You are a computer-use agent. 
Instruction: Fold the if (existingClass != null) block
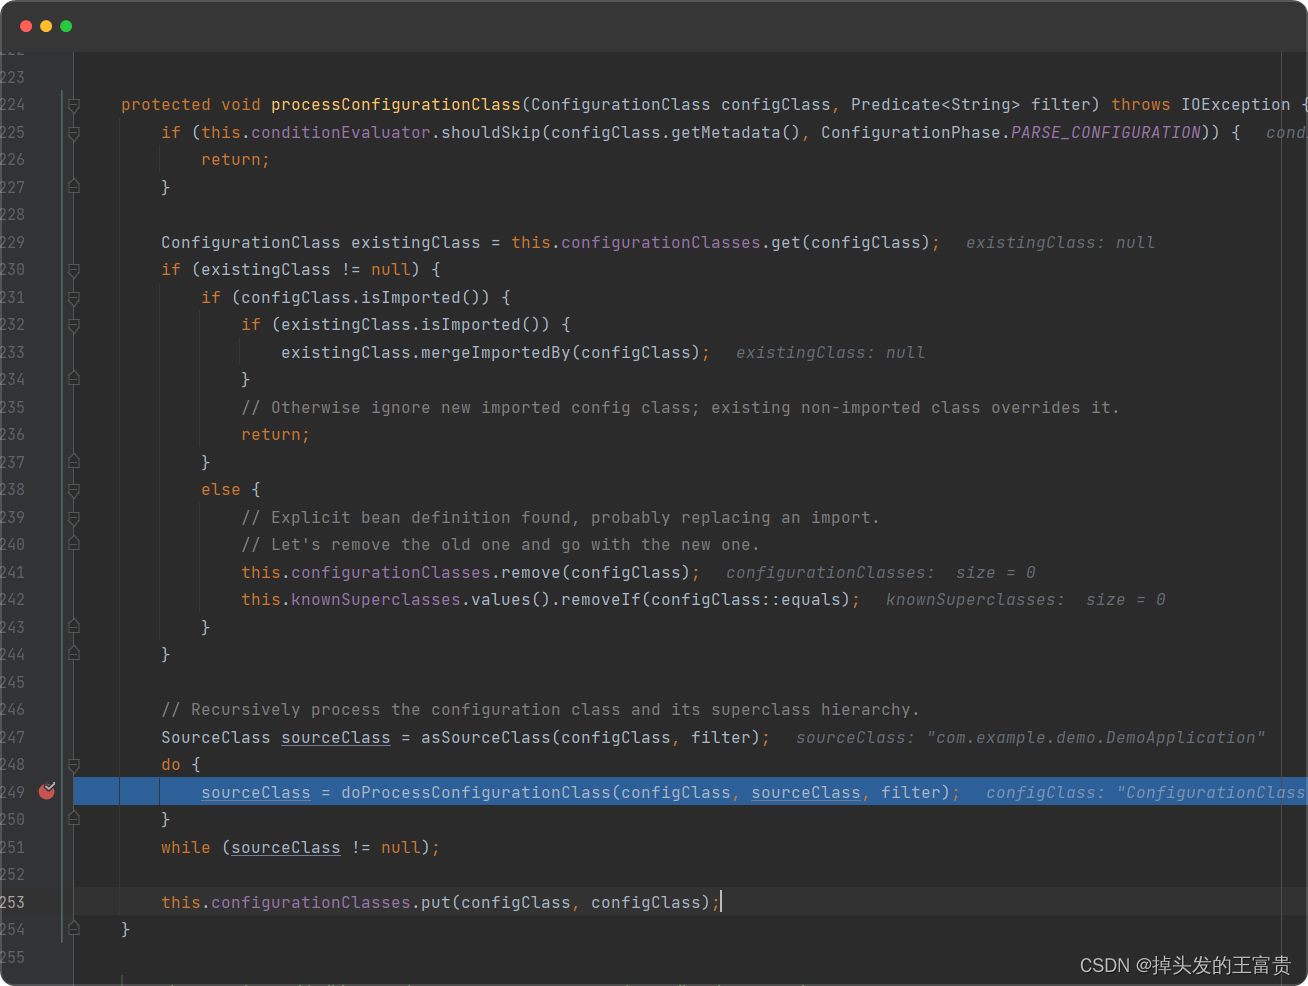tap(74, 270)
